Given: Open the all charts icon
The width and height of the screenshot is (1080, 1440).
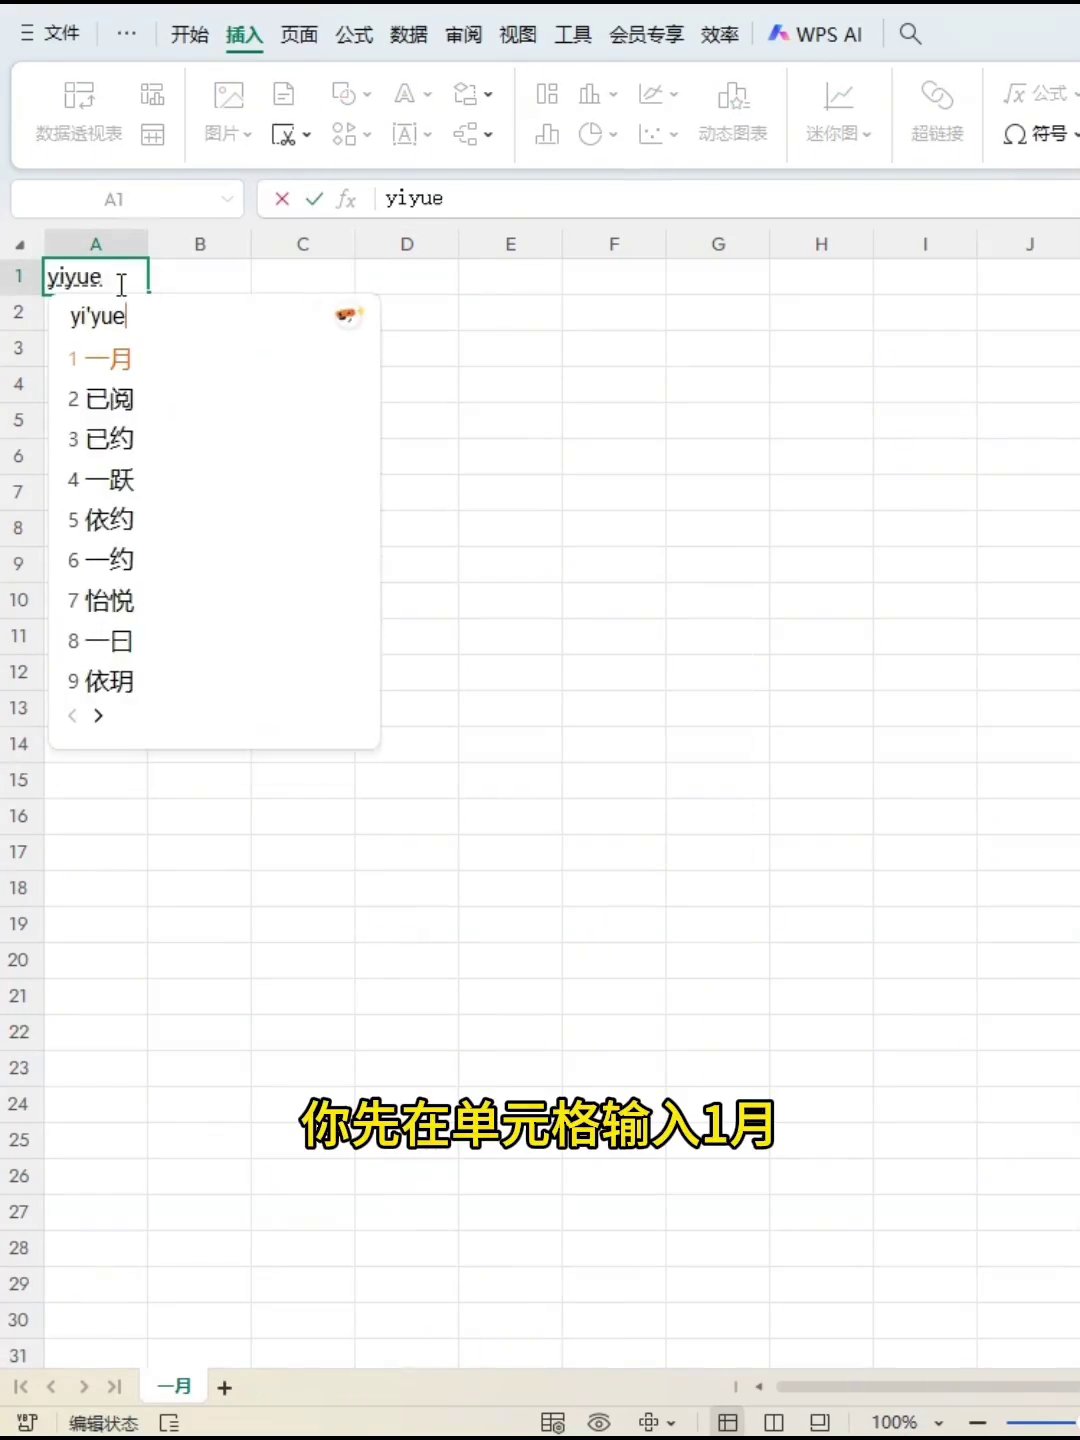Looking at the screenshot, I should coord(547,94).
